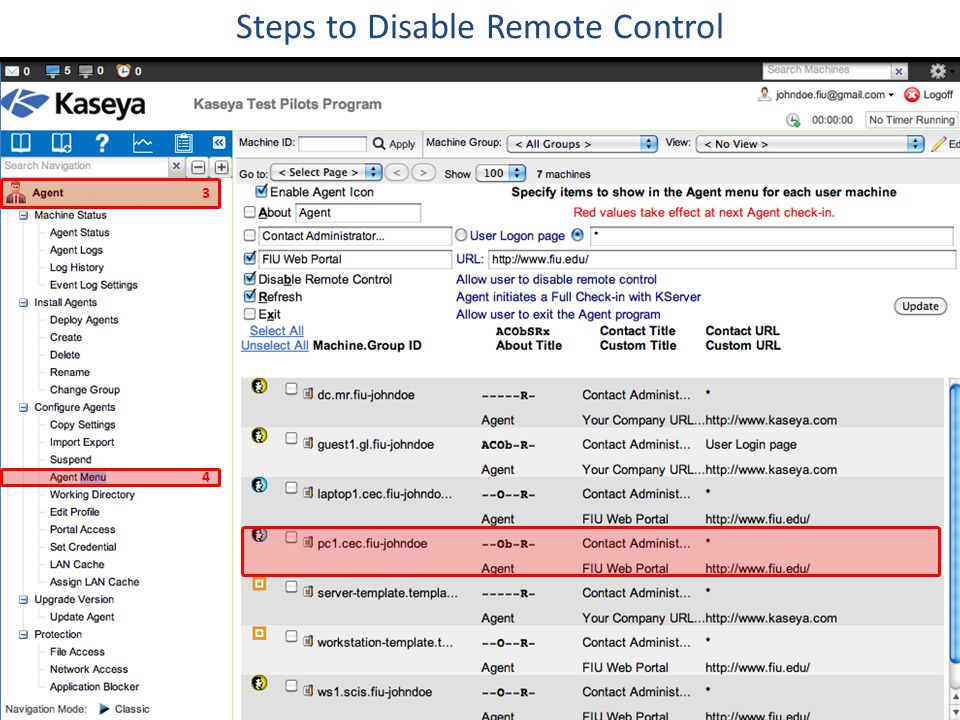
Task: Click the Update button
Action: [920, 306]
